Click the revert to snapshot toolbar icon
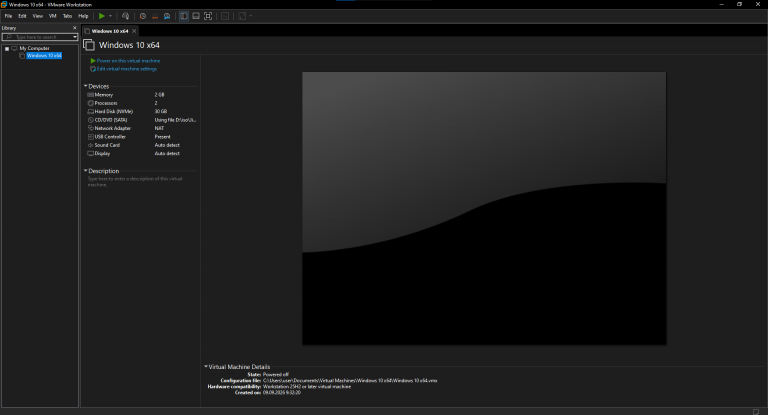This screenshot has width=768, height=415. pos(155,16)
